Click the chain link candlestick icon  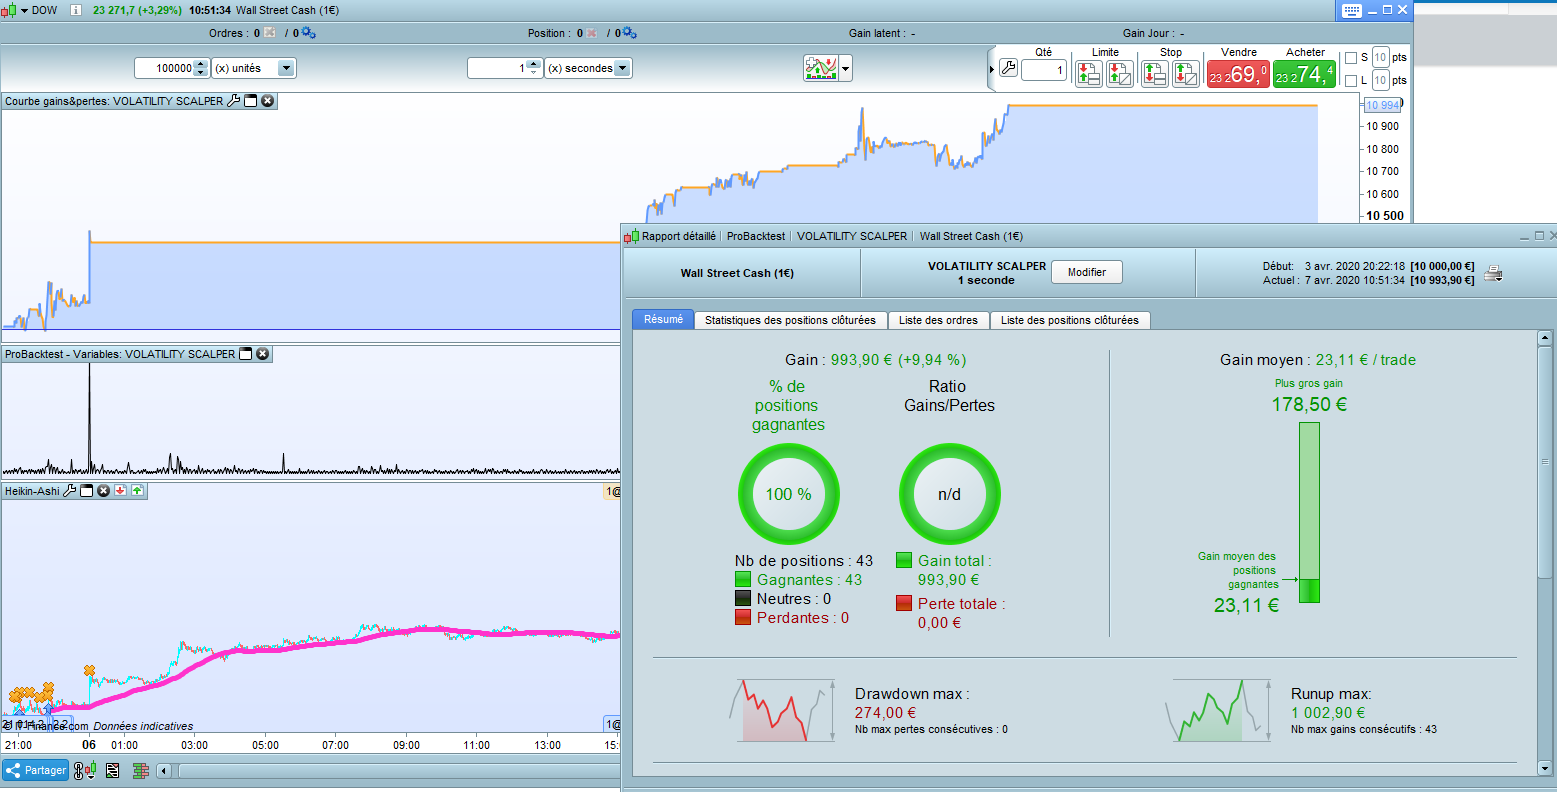[85, 770]
